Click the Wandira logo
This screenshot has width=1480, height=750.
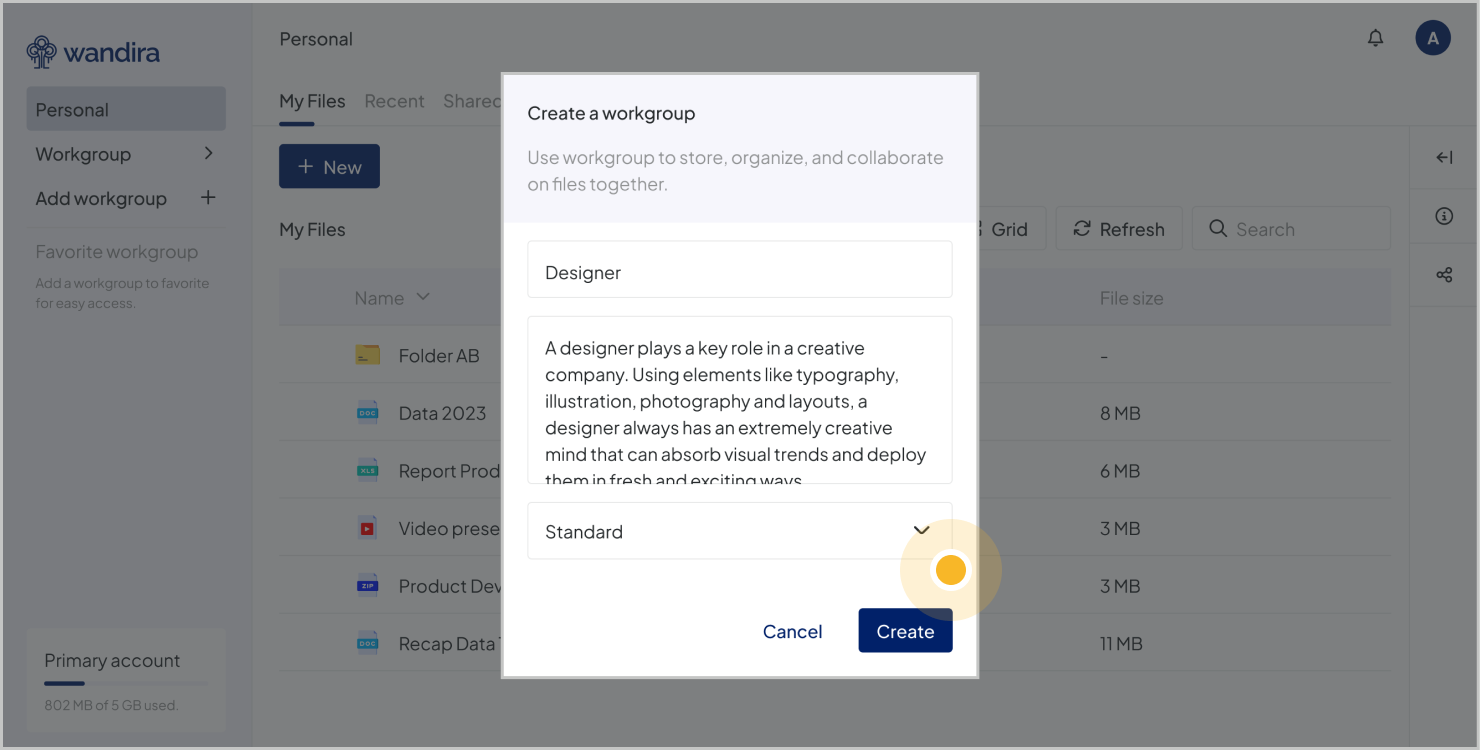click(x=93, y=52)
